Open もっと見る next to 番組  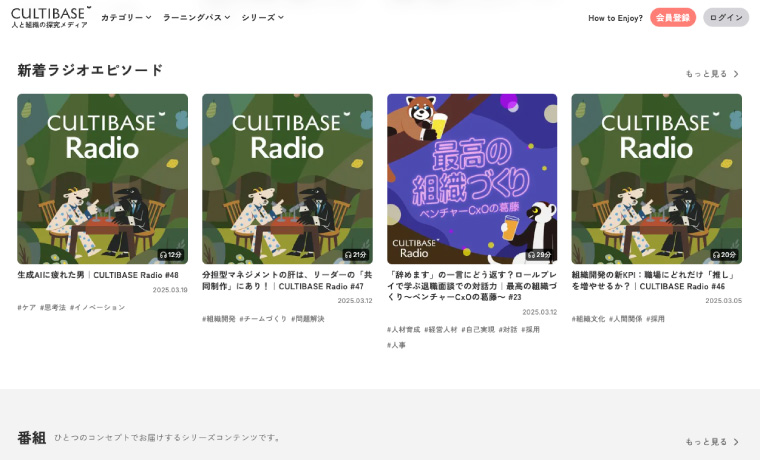712,442
